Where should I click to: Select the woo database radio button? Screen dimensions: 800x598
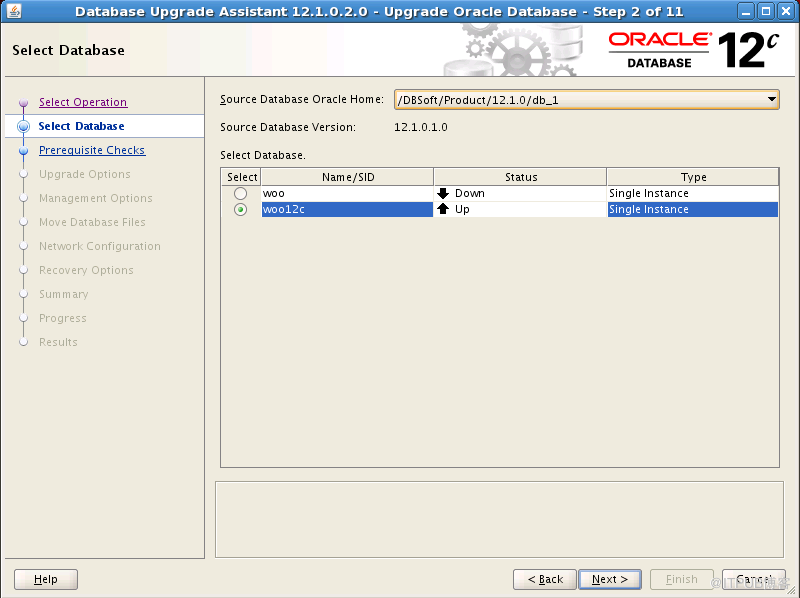[x=240, y=193]
